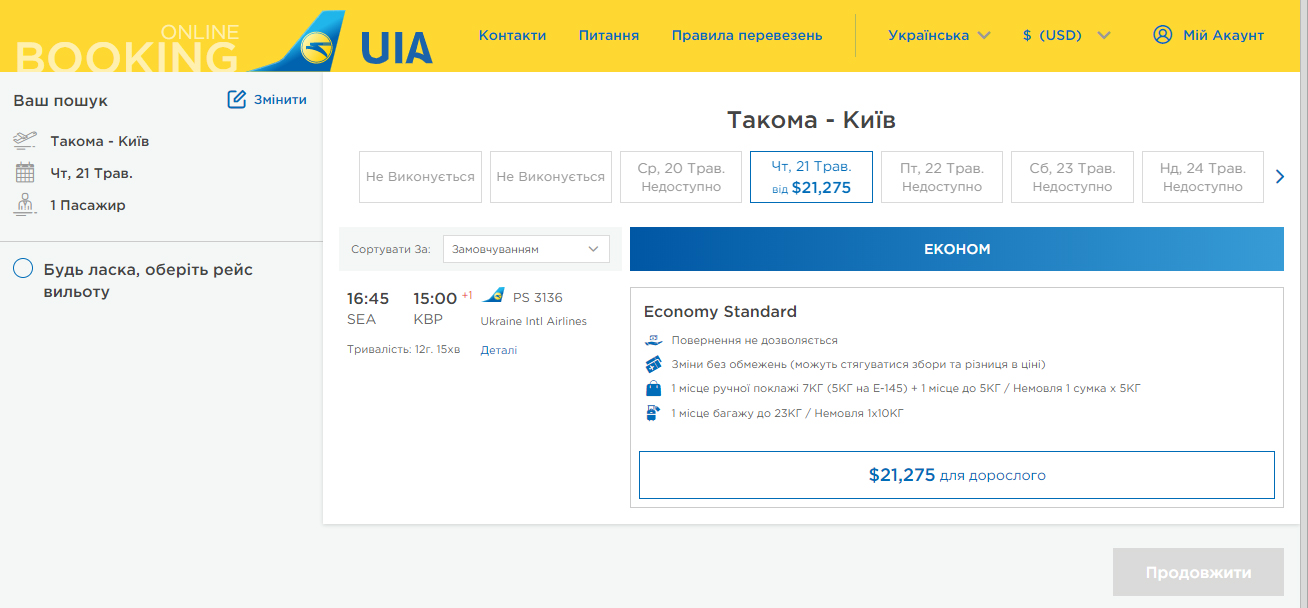Click the Economy Standard heading
The image size is (1308, 608).
[x=720, y=311]
